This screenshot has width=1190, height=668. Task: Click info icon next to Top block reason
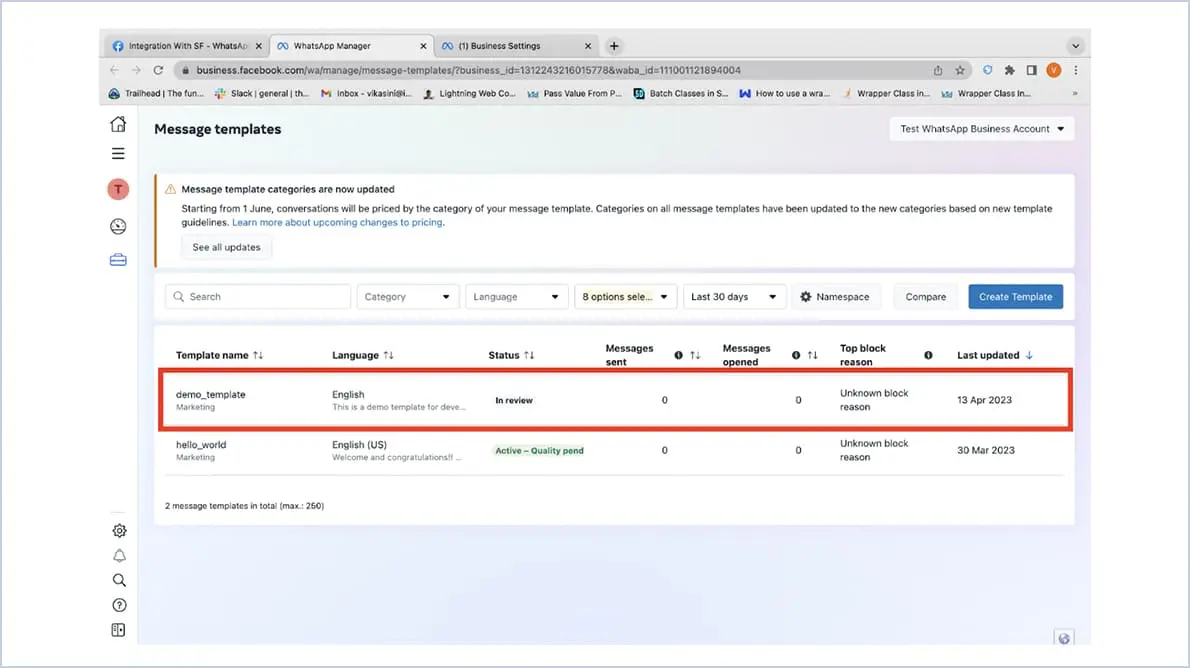tap(928, 355)
